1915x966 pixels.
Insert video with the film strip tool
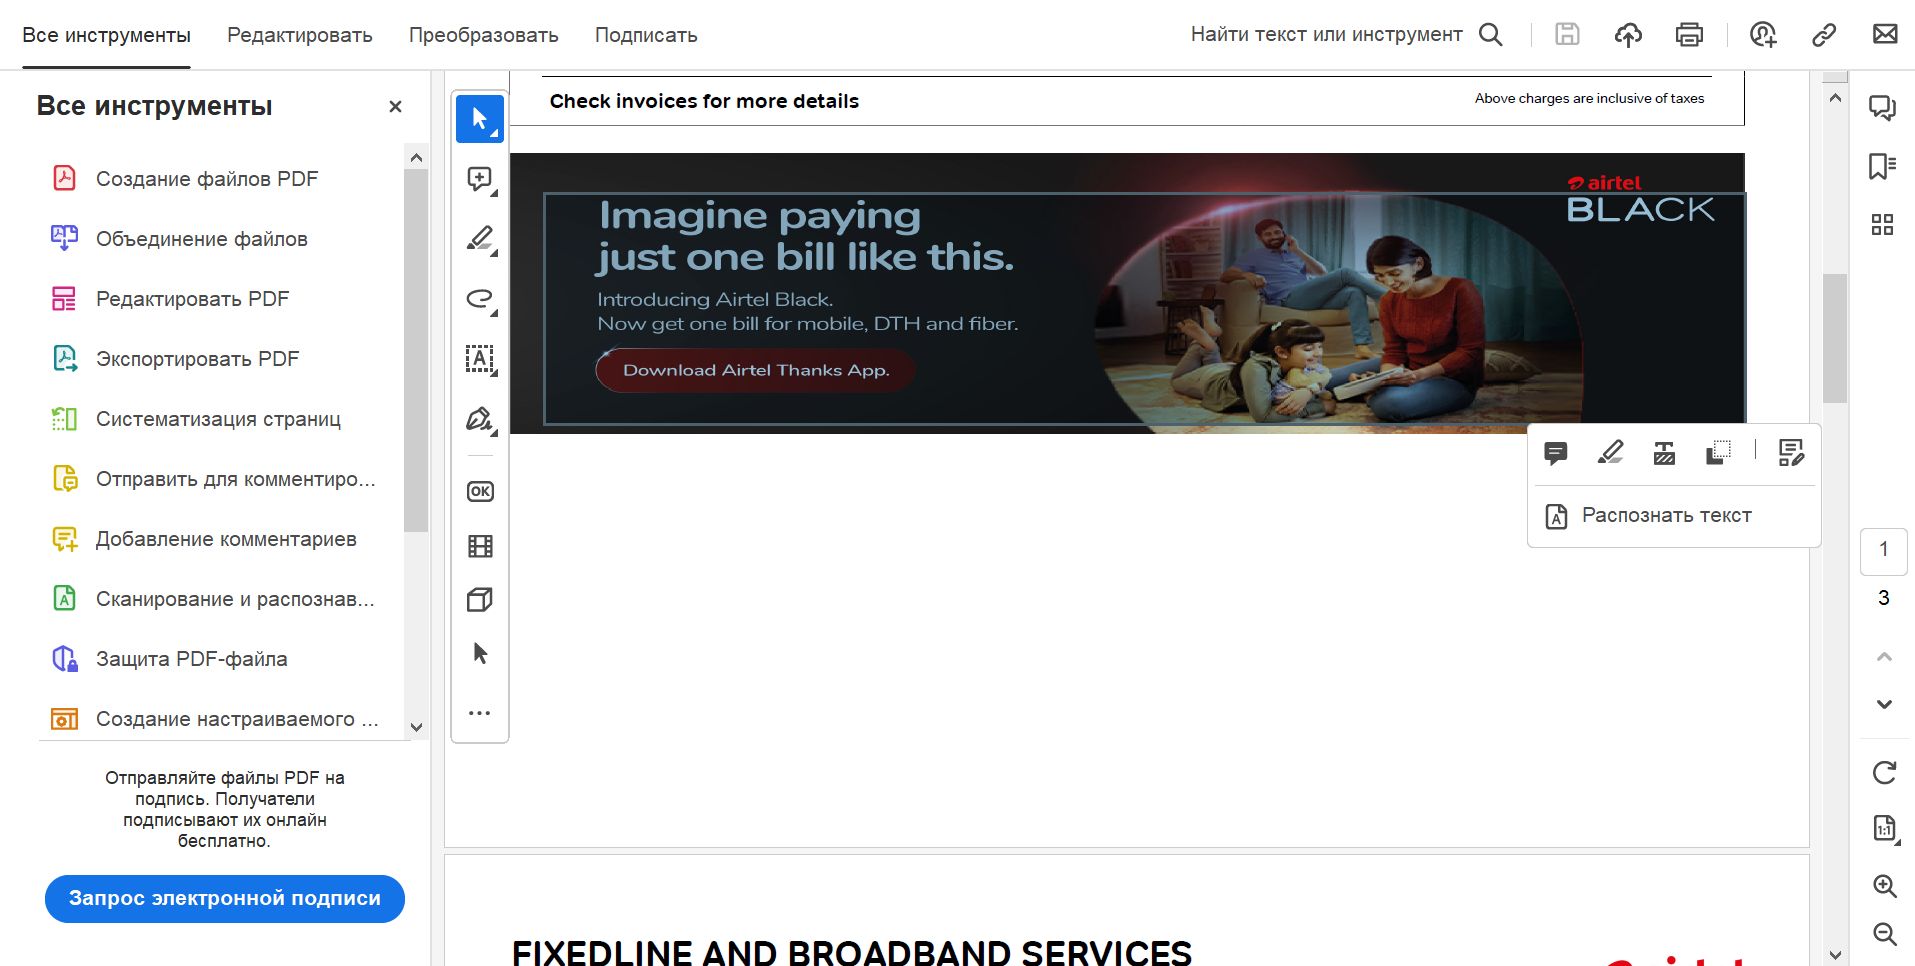(x=480, y=546)
